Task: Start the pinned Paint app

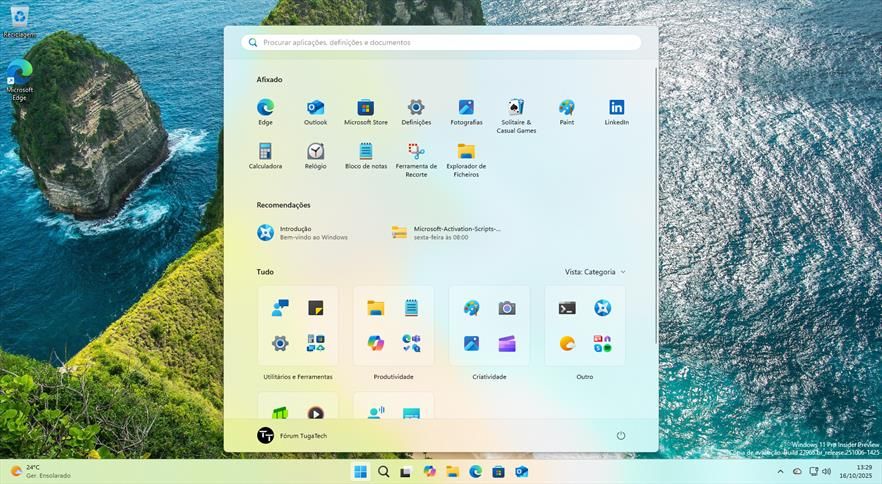Action: coord(566,111)
